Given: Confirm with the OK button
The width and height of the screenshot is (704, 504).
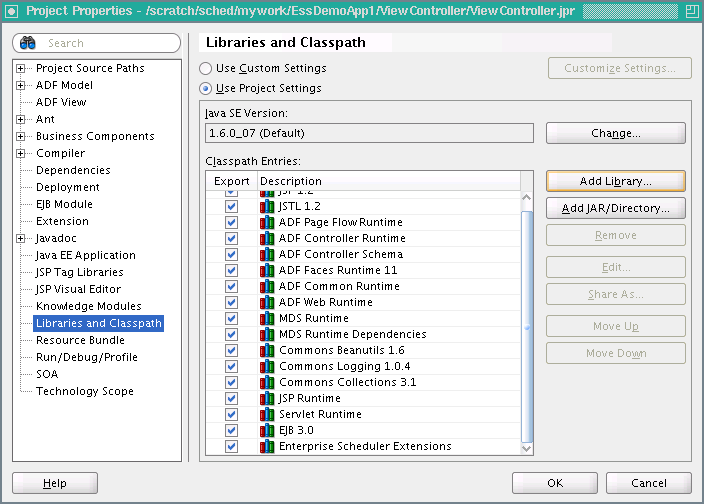Looking at the screenshot, I should coord(555,483).
